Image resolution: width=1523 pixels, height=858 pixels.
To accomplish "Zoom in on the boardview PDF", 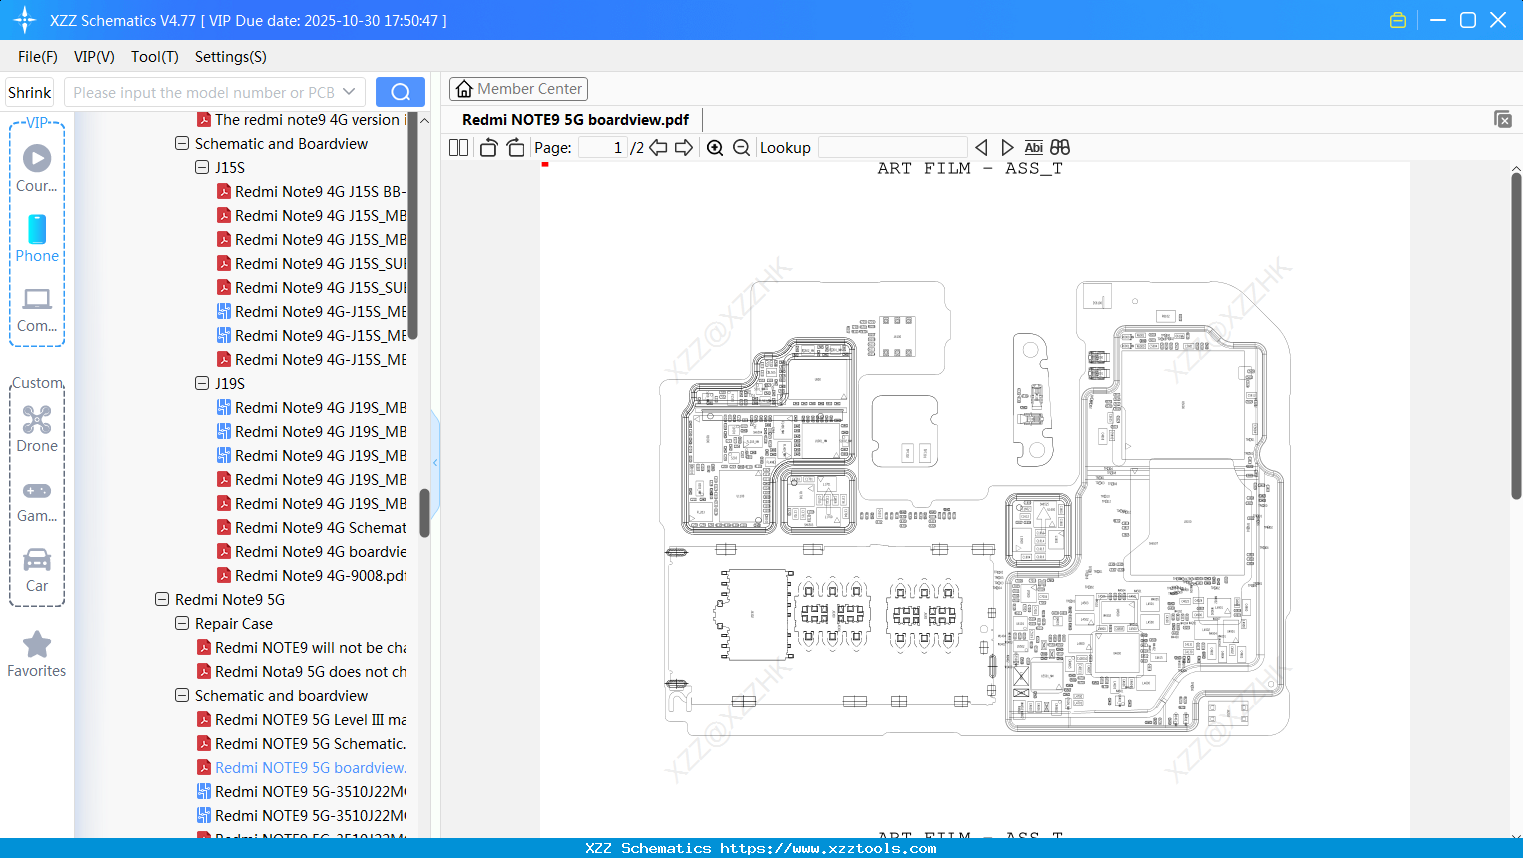I will (x=715, y=147).
